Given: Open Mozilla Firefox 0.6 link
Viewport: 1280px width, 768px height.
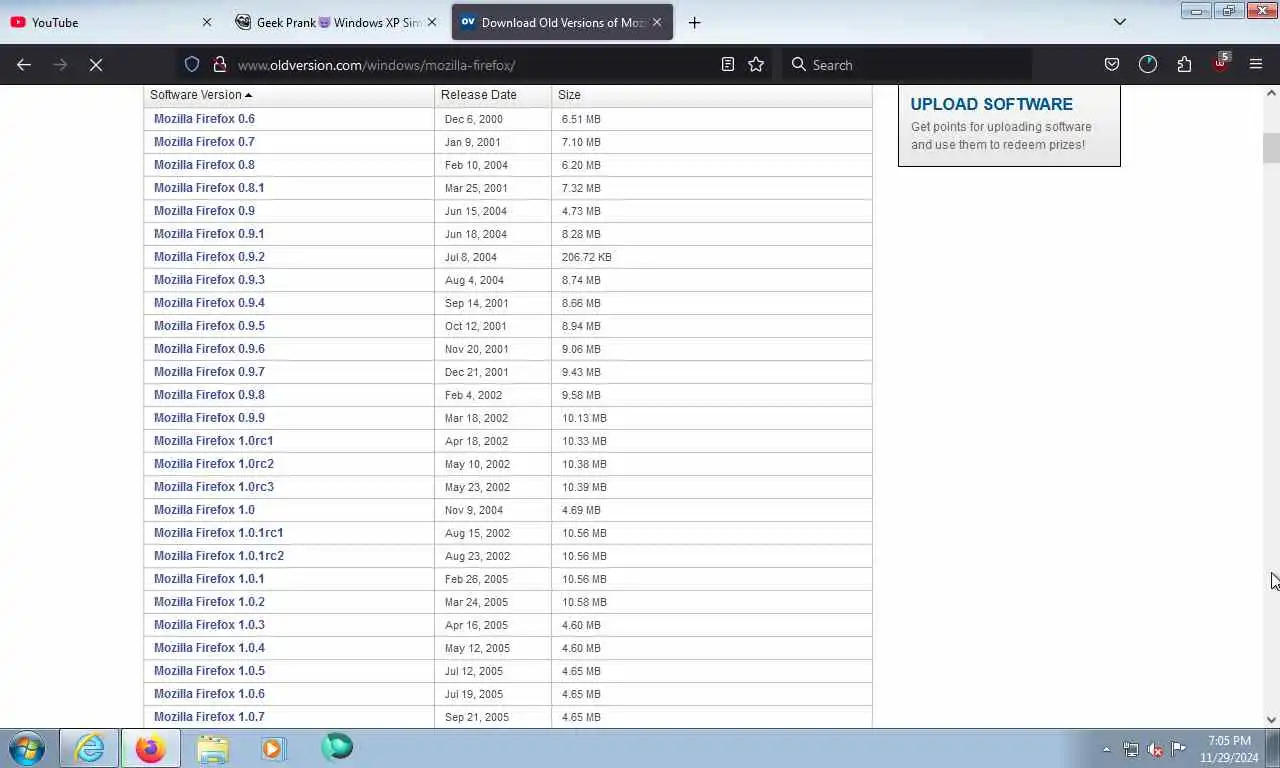Looking at the screenshot, I should coord(204,119).
